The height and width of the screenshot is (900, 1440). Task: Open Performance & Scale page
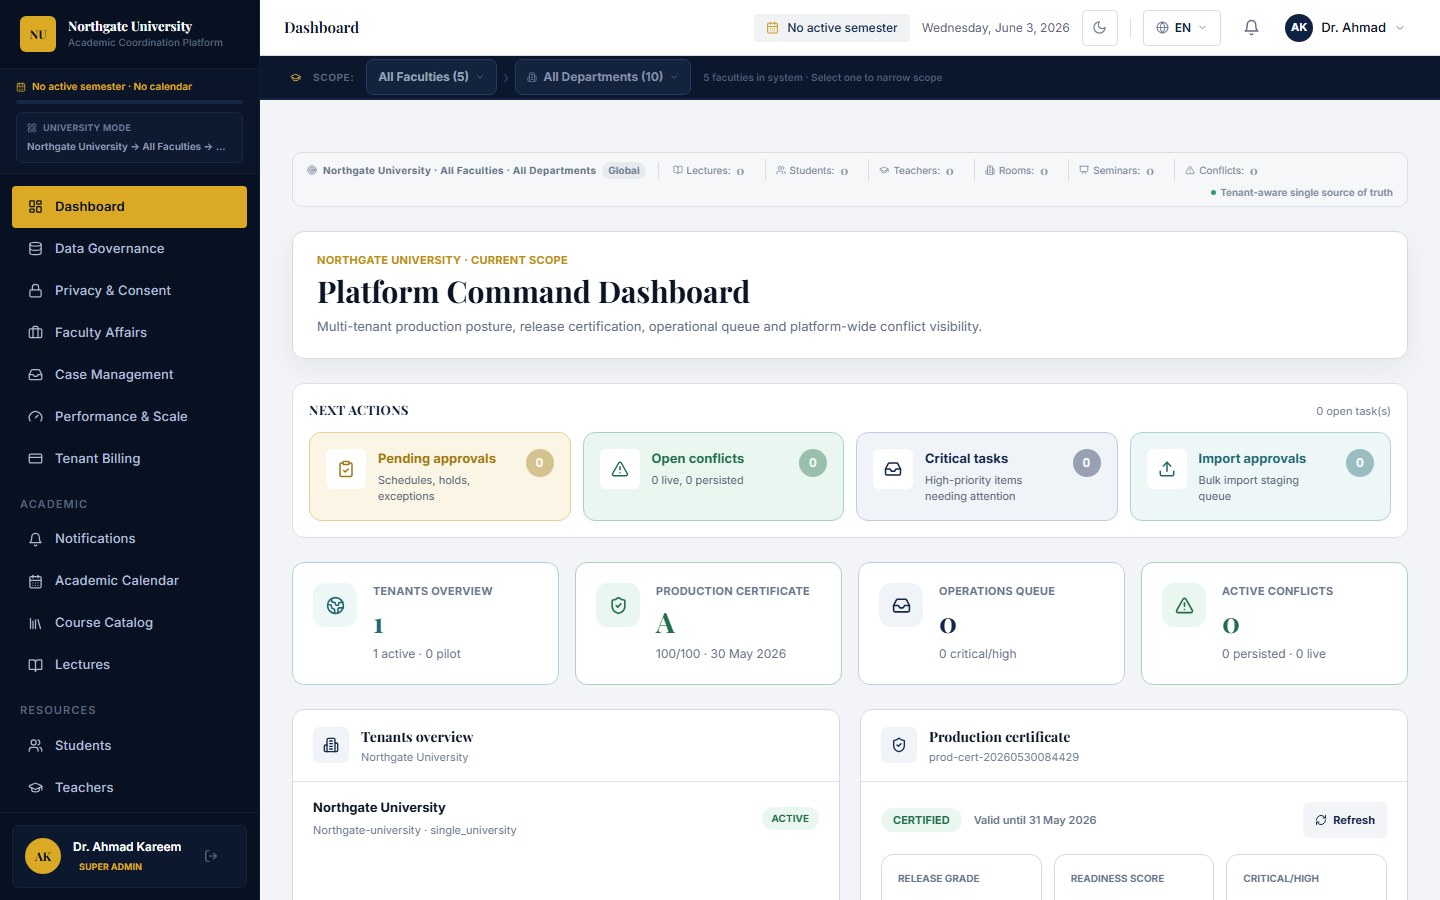[129, 417]
